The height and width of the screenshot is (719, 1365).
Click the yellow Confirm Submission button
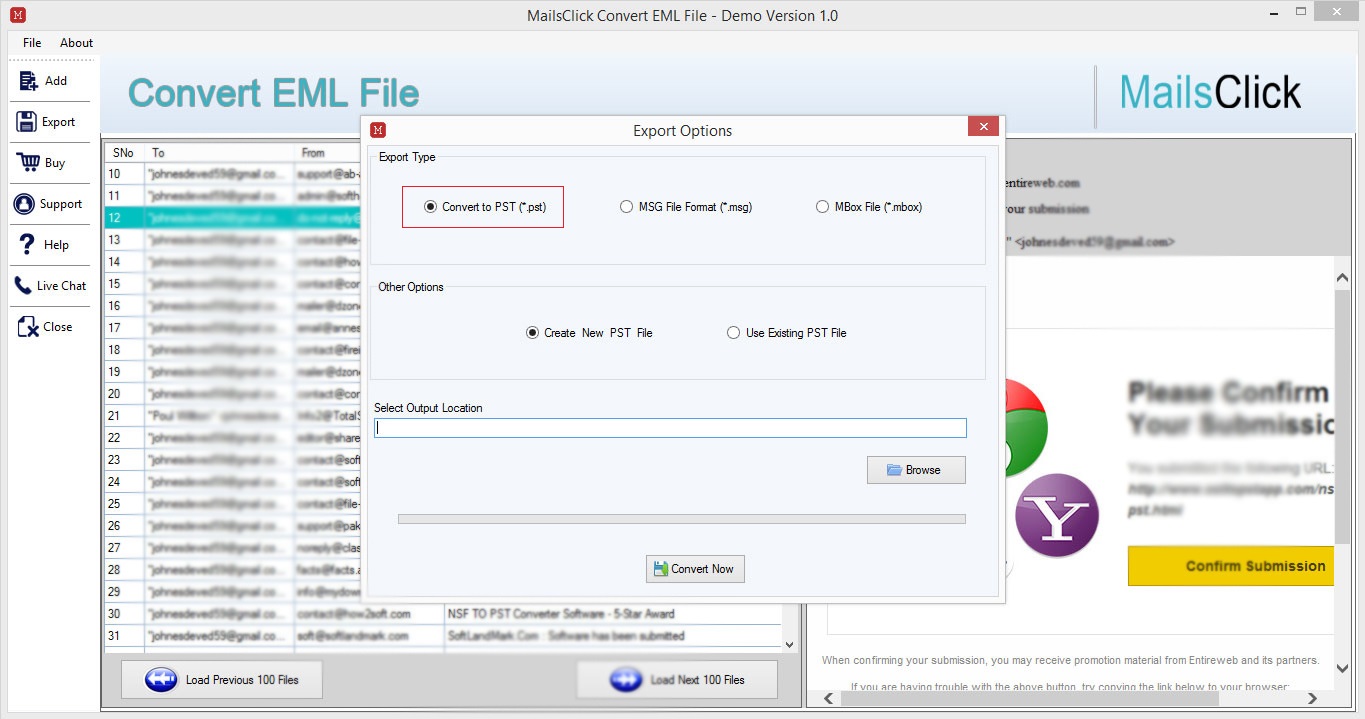coord(1232,566)
